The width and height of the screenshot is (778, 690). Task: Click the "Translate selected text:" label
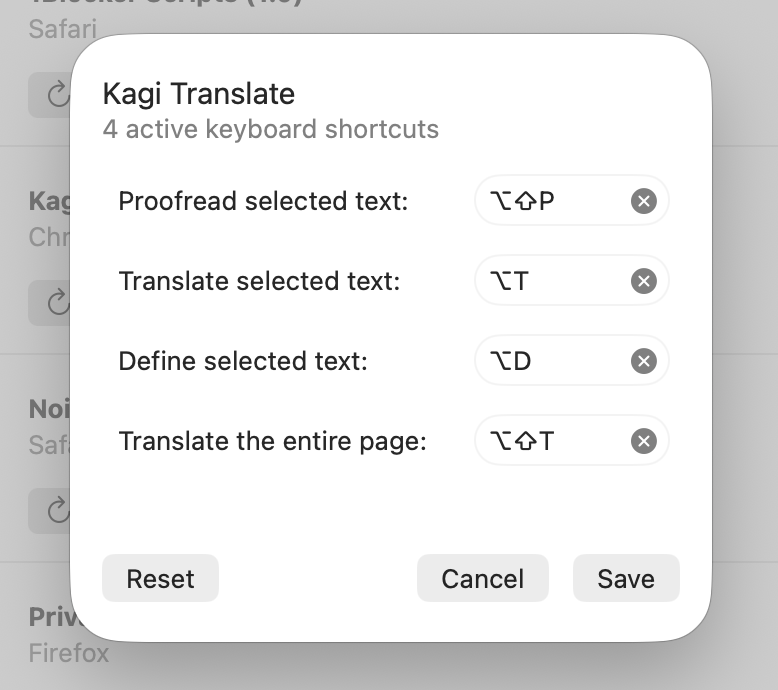[x=259, y=282]
